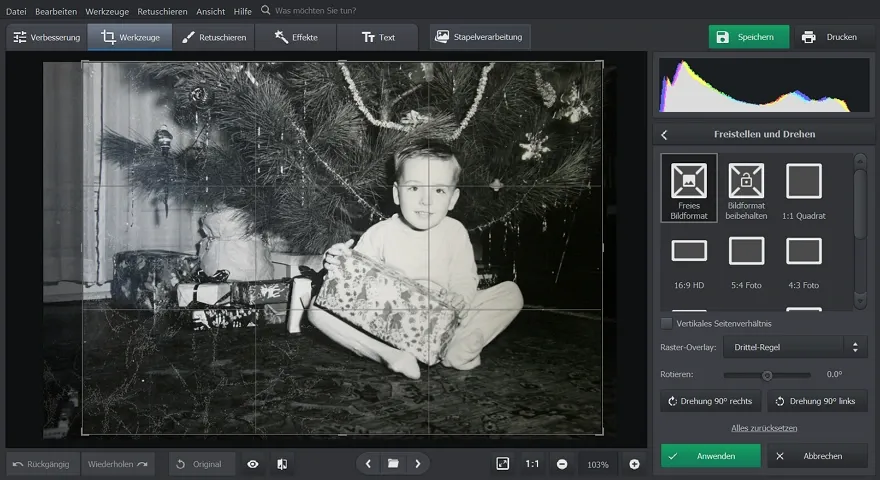Cancel cropping with Abbrechen
This screenshot has height=480, width=880.
tap(817, 456)
